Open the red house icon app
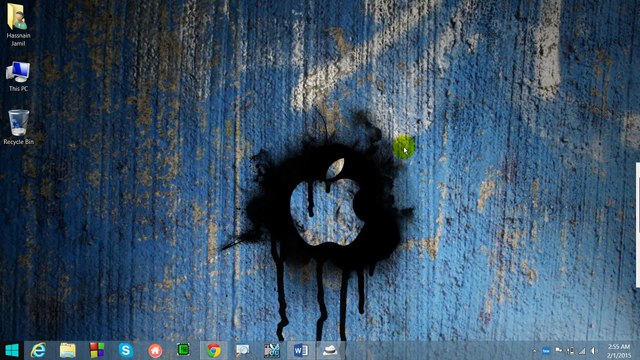Viewport: 640px width, 360px height. tap(155, 351)
